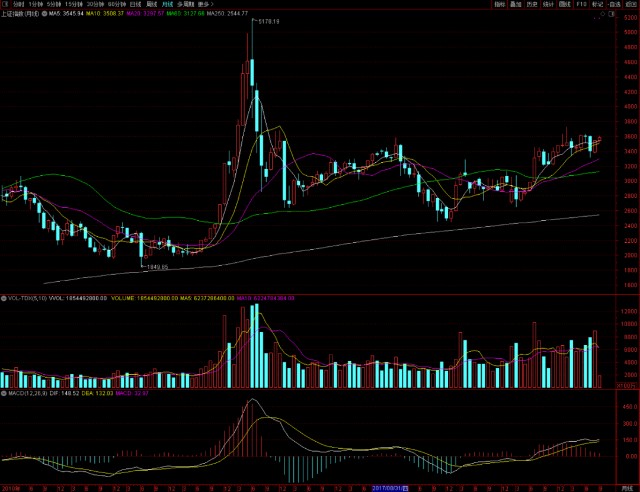The height and width of the screenshot is (492, 640).
Task: Click the 返回 back button
Action: (x=631, y=4)
